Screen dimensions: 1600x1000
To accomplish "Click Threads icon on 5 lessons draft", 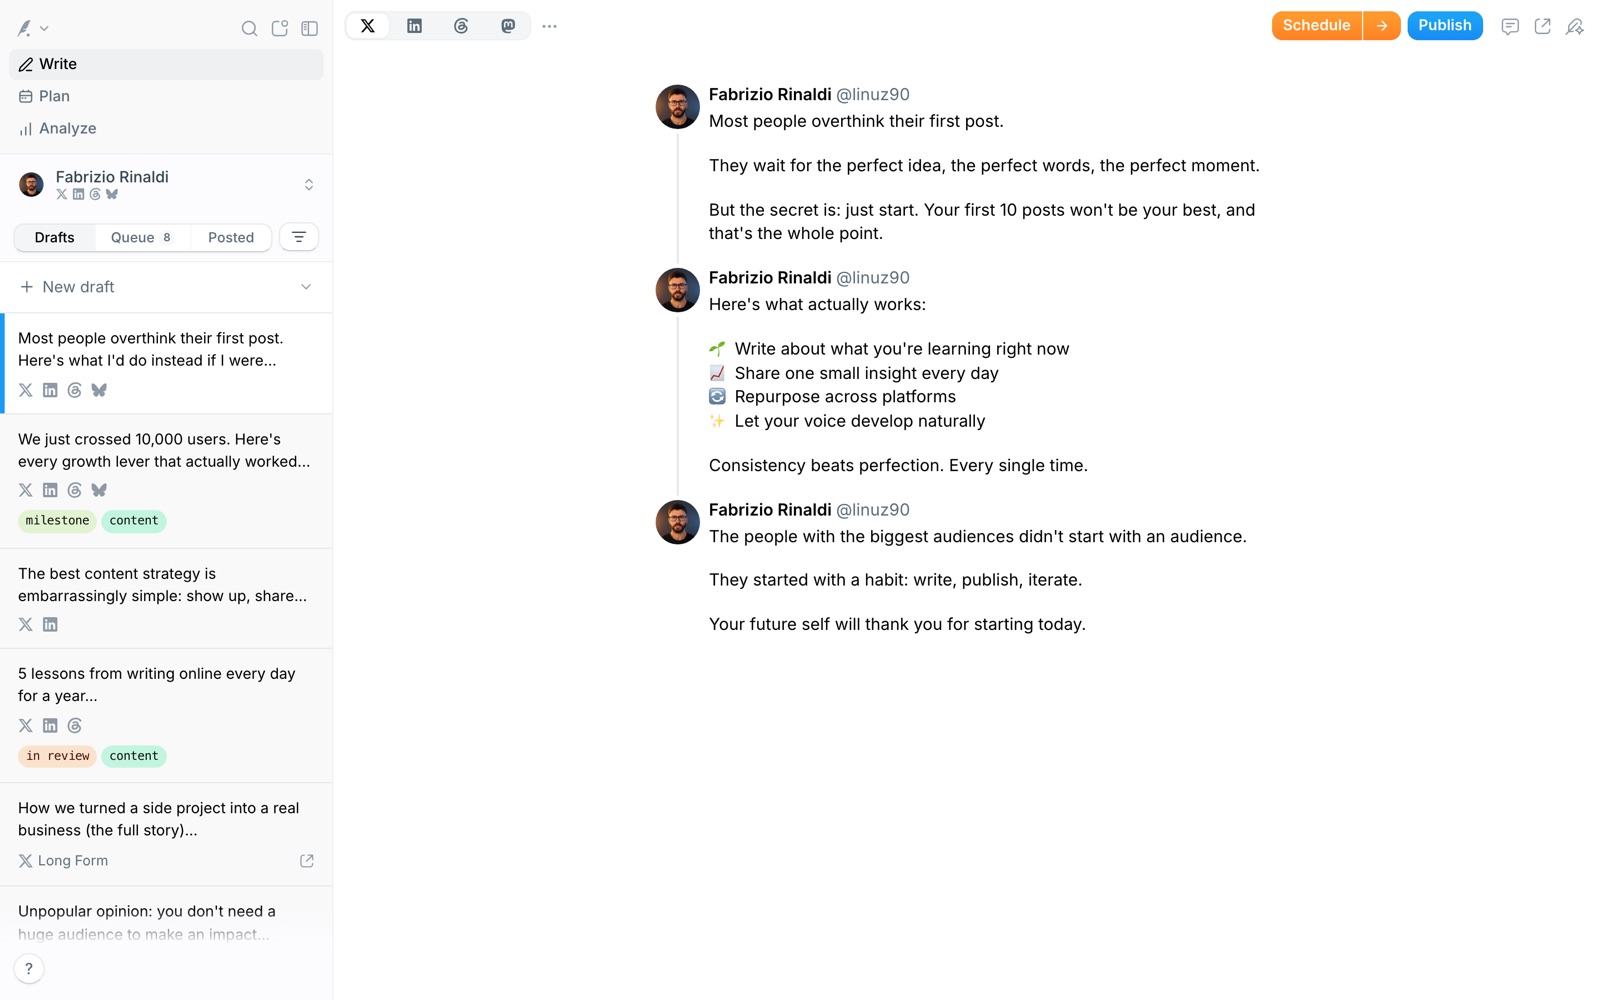I will coord(75,726).
